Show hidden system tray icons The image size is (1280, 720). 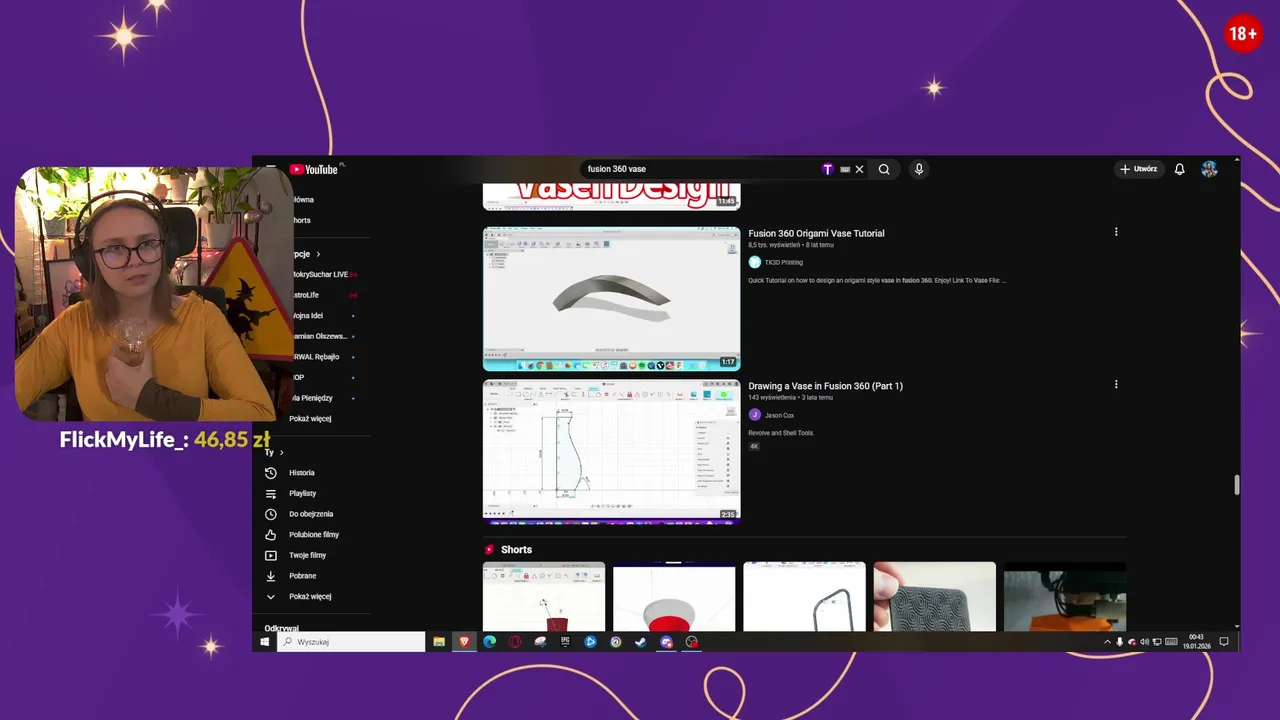[1107, 642]
